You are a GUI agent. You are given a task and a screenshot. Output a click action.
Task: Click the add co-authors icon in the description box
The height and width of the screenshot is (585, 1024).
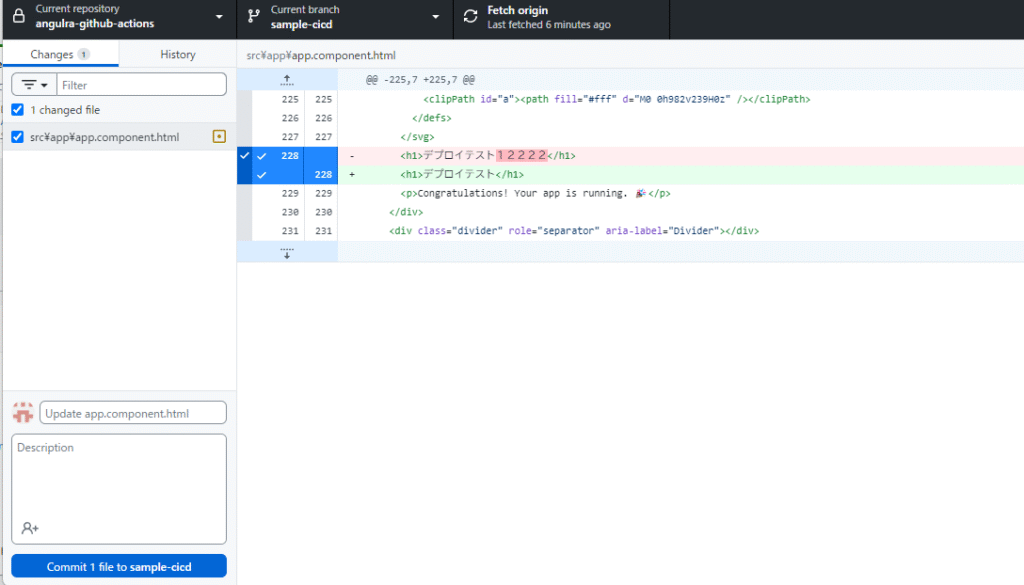pos(29,528)
